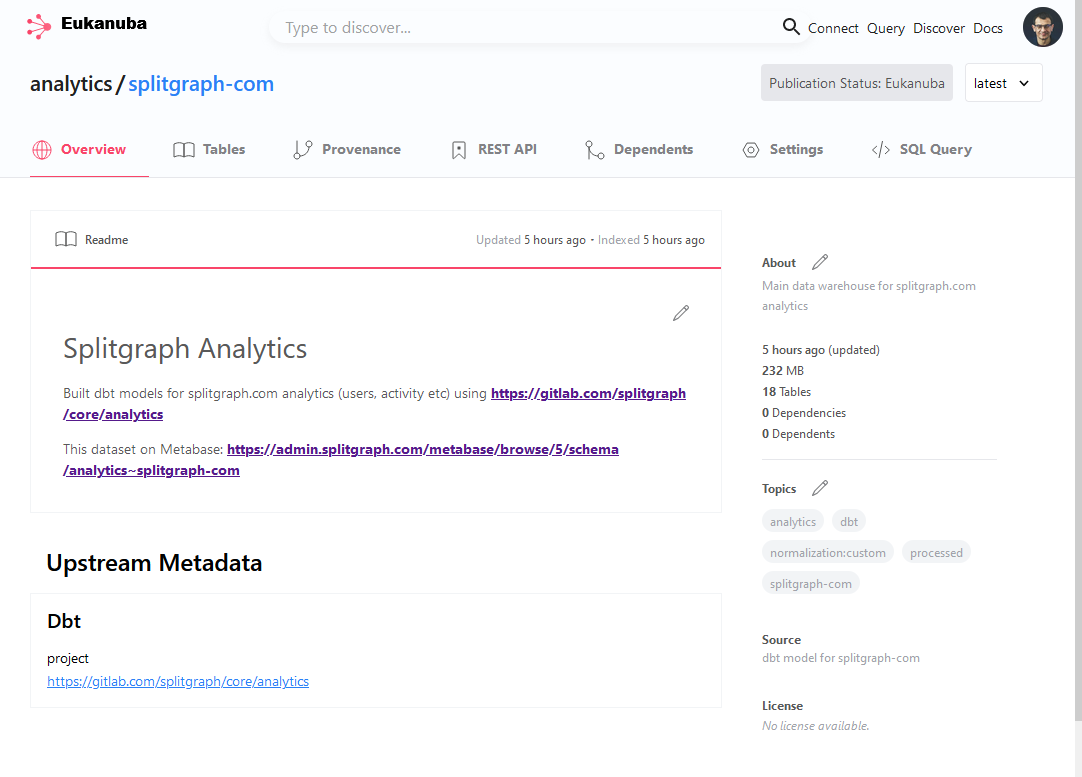Click the Provenance branch icon

point(302,150)
